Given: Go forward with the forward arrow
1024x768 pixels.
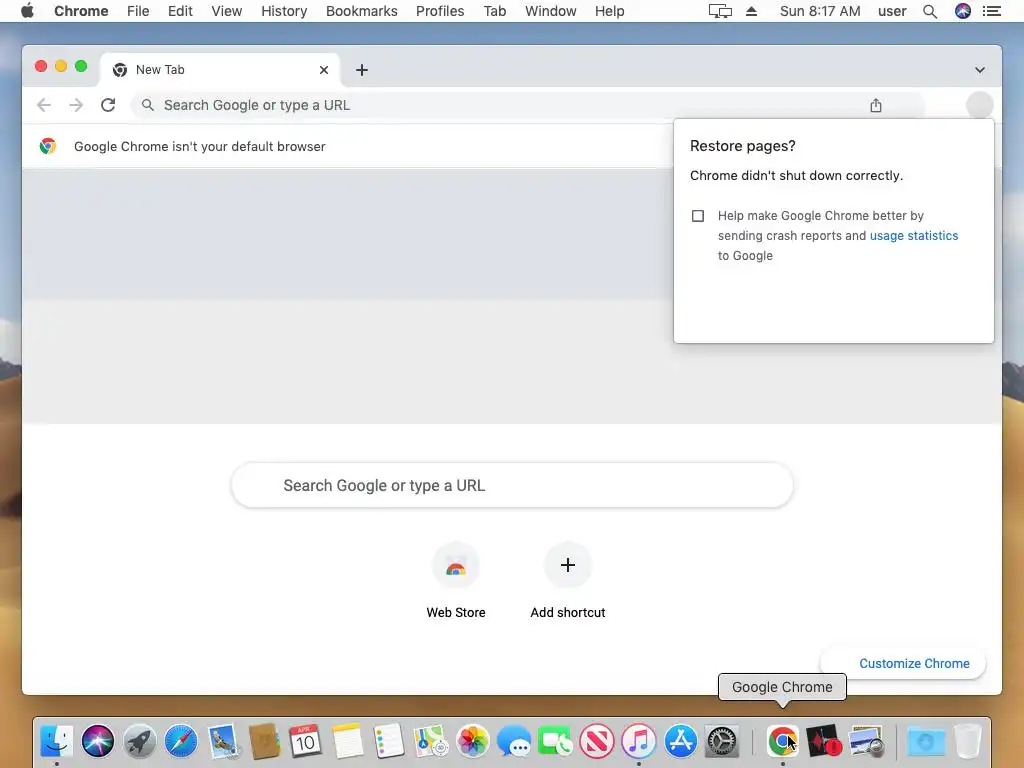Looking at the screenshot, I should [x=76, y=105].
